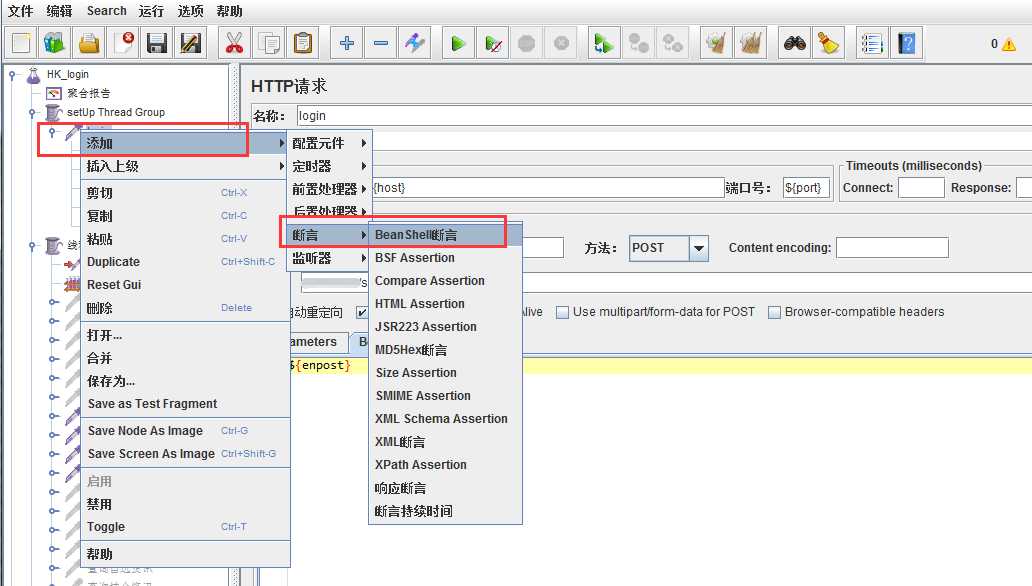Enable Use multipart/form-data for POST
This screenshot has width=1032, height=586.
[x=562, y=312]
